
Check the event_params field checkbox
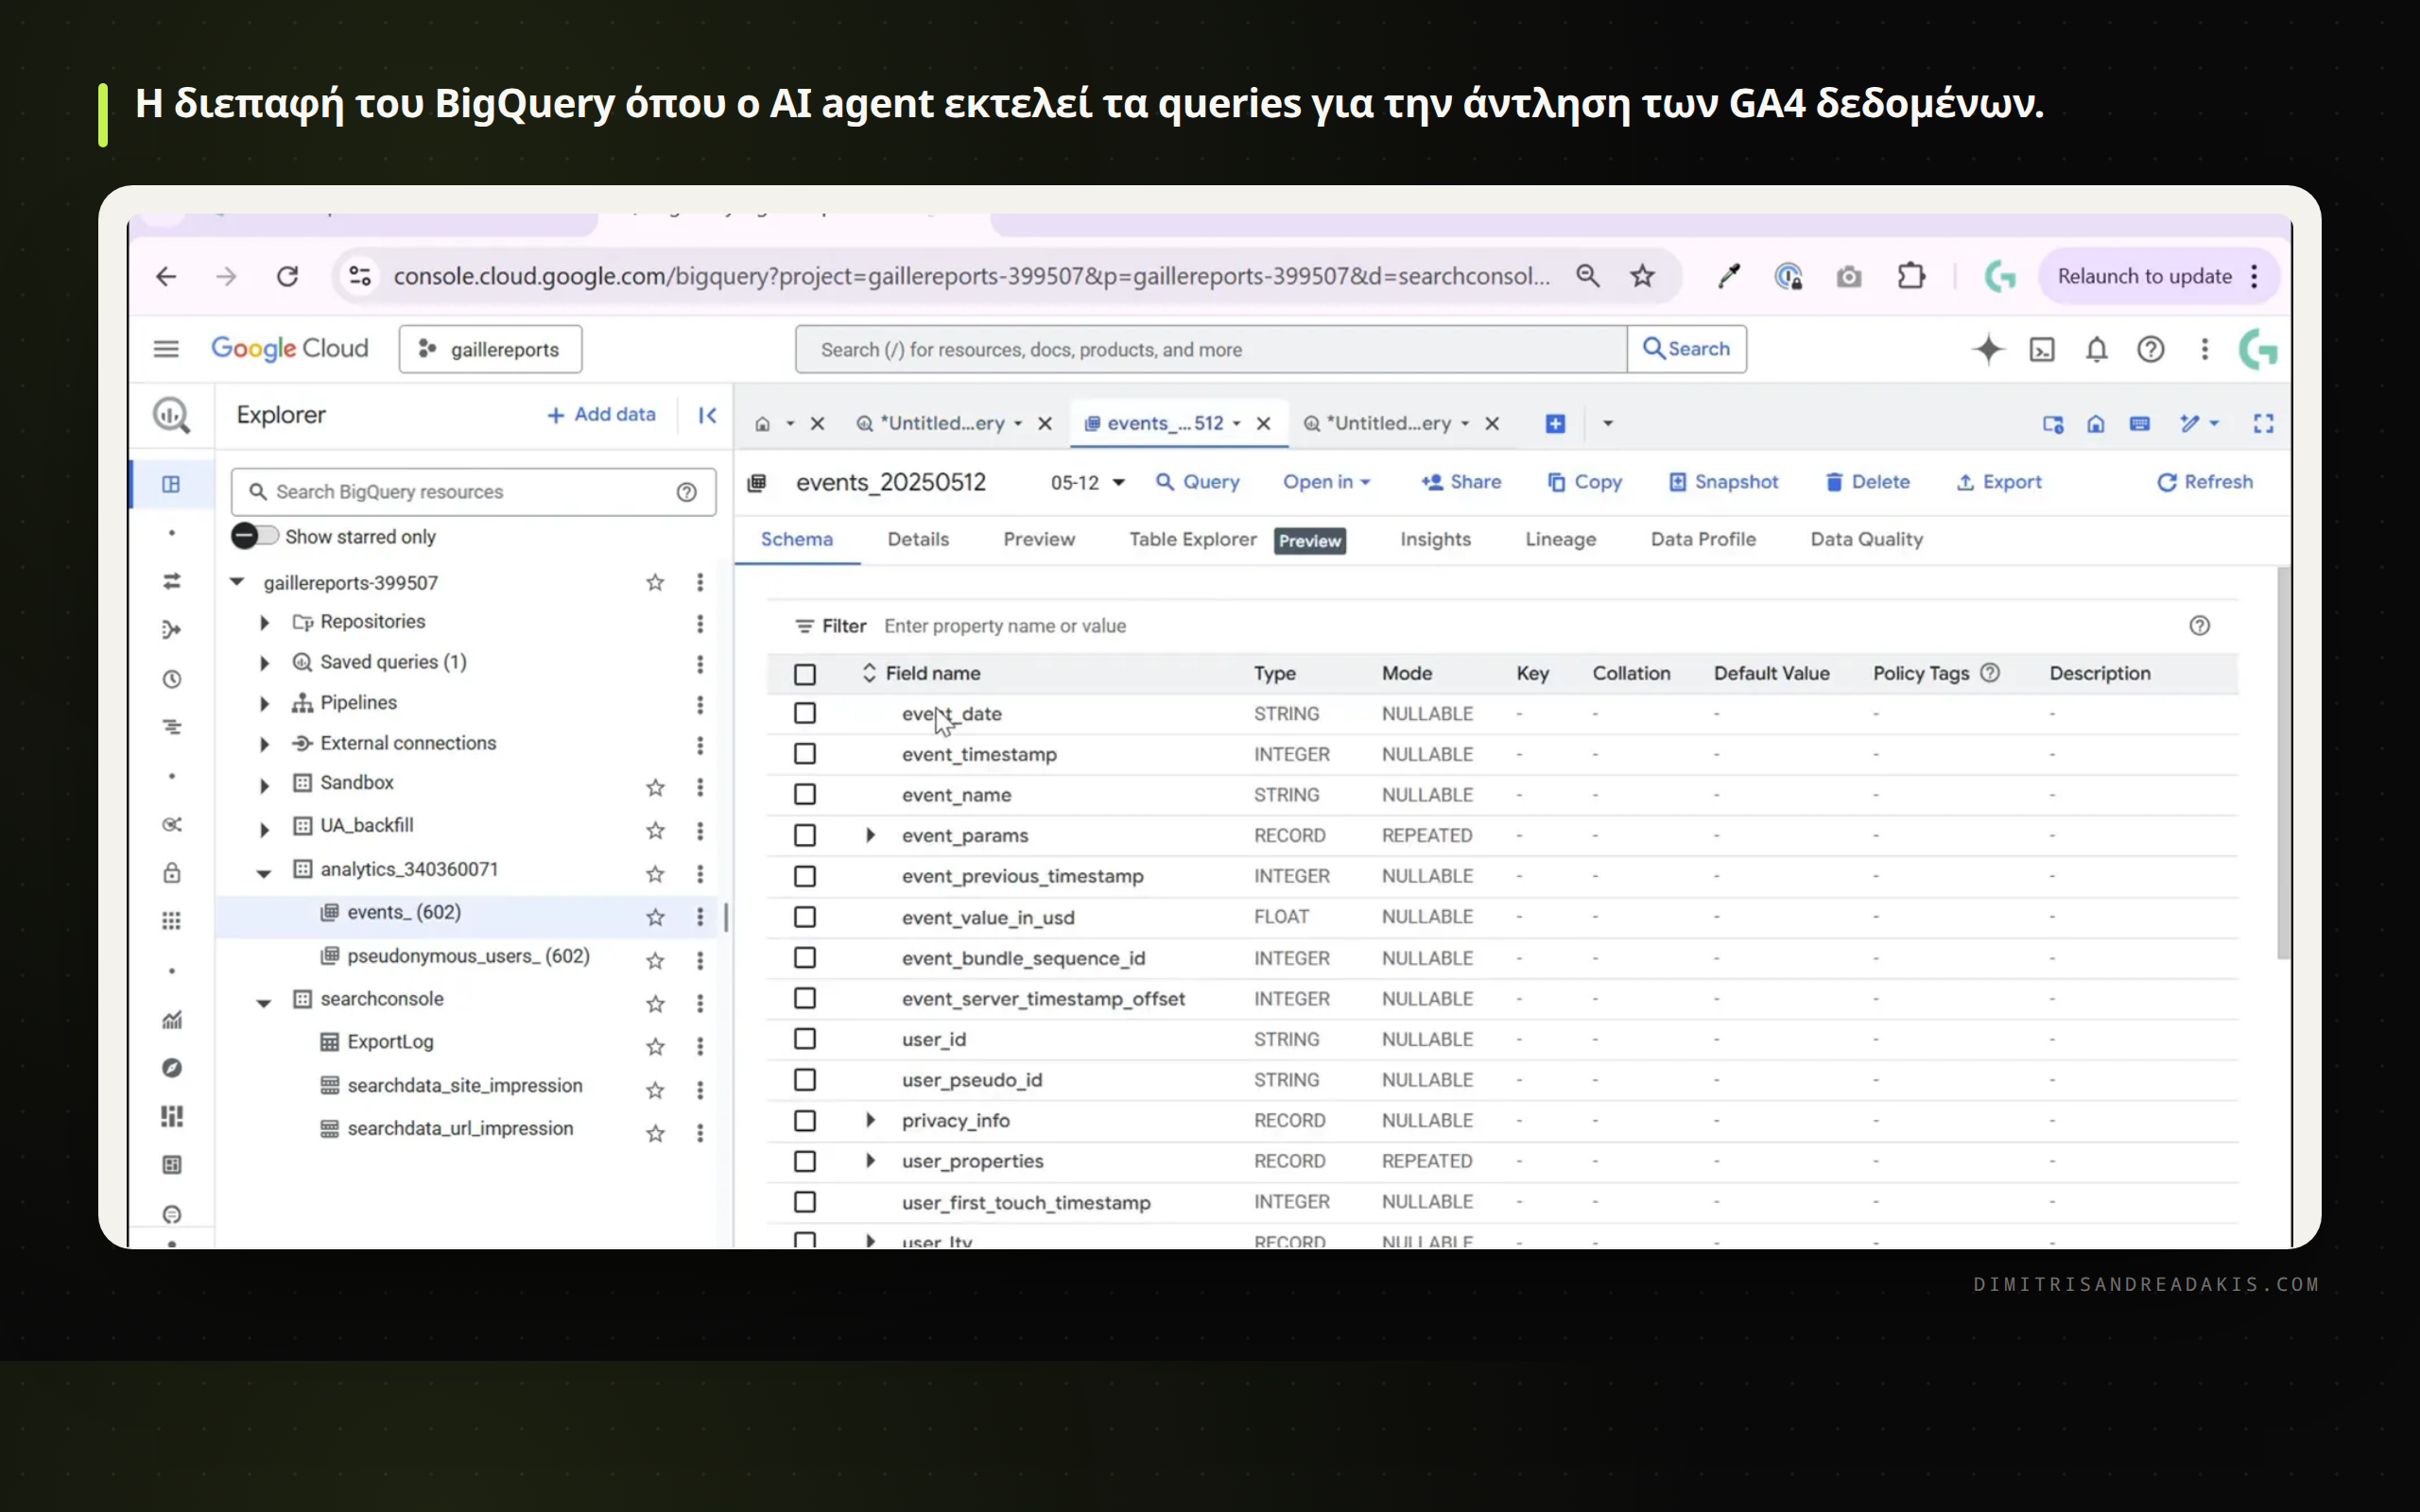(805, 835)
